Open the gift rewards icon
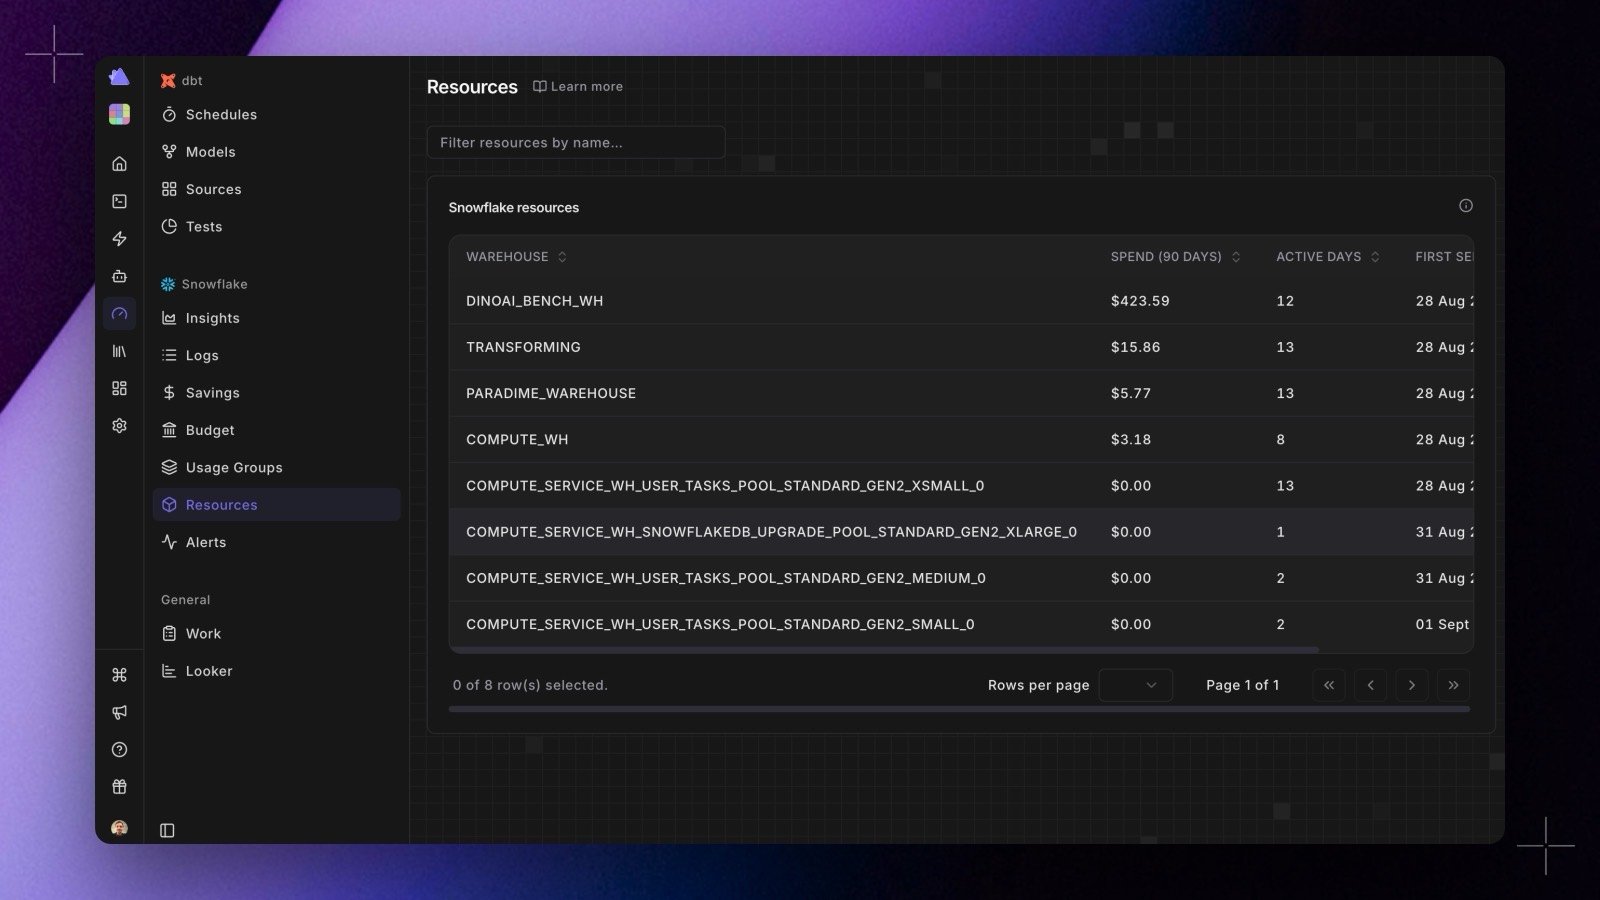 (x=119, y=787)
